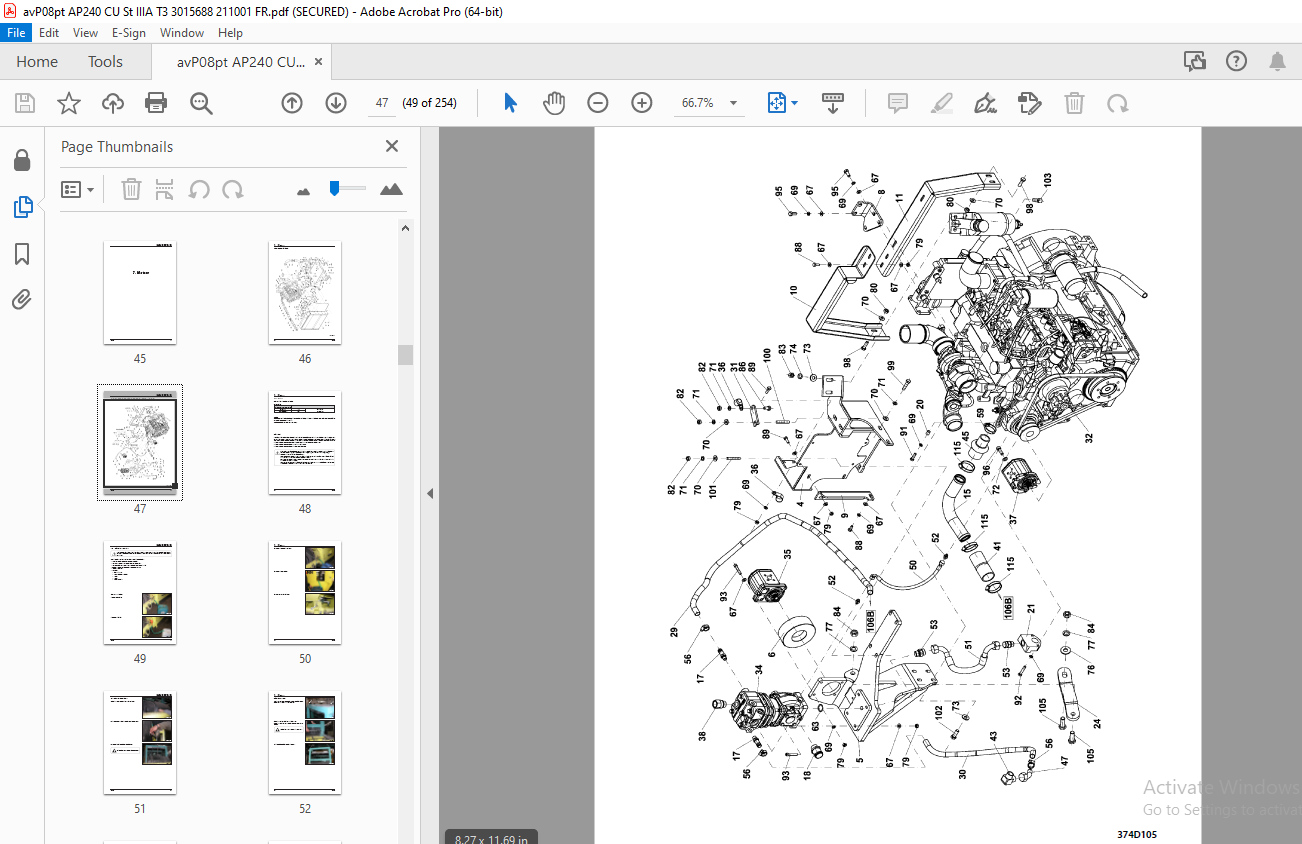Screen dimensions: 1302x844
Task: Open the share feedback icon in the top right
Action: pyautogui.click(x=1195, y=62)
